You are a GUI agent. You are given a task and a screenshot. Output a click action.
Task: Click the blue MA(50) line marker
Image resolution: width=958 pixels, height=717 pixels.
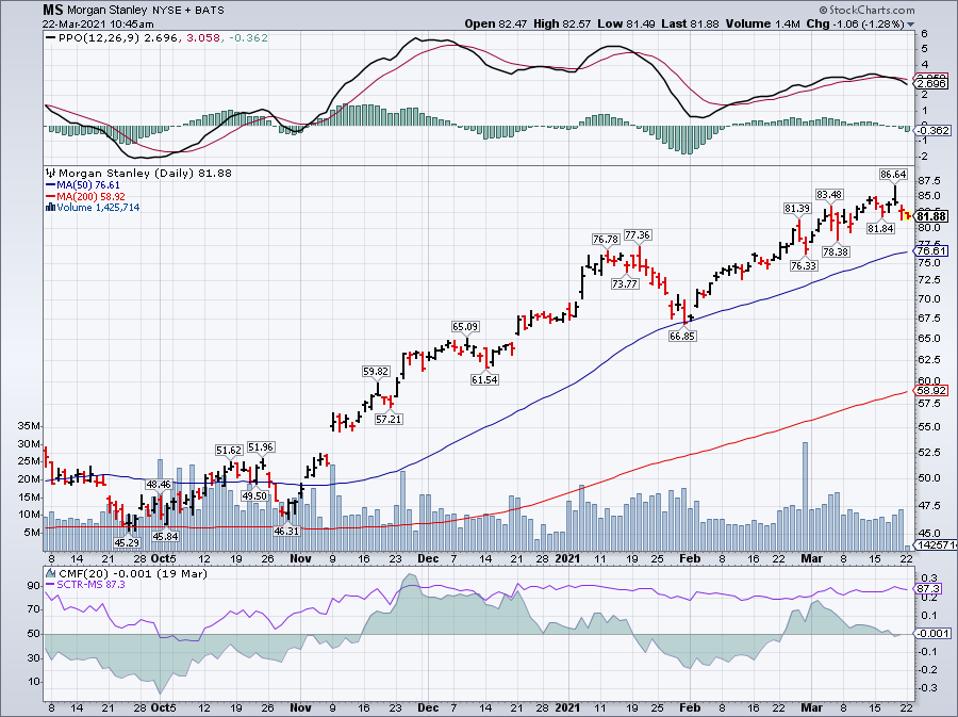coord(50,185)
